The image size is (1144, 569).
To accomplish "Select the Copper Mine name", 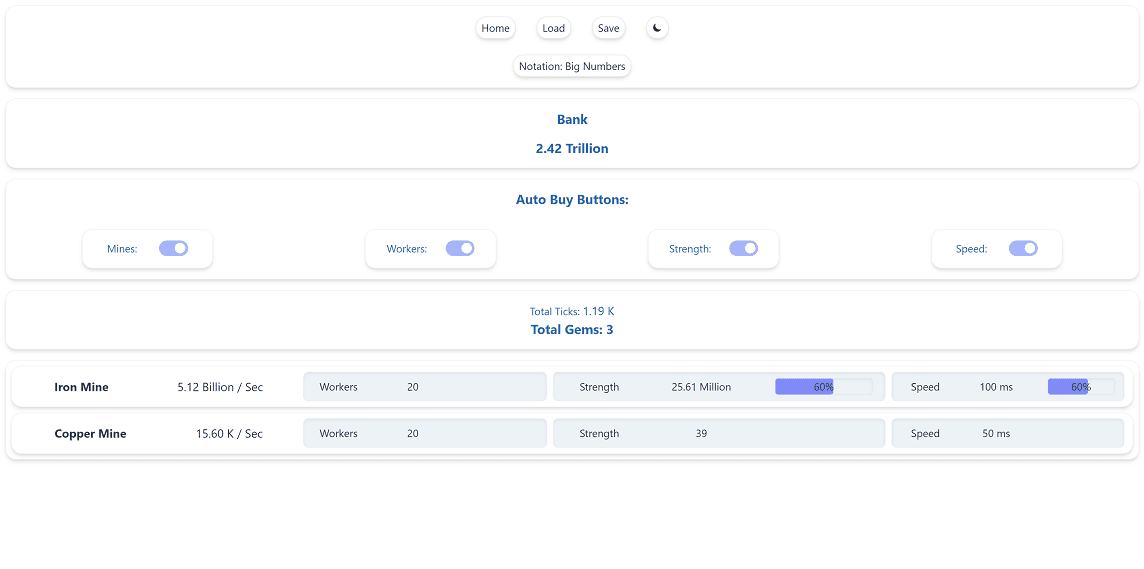I will point(90,434).
